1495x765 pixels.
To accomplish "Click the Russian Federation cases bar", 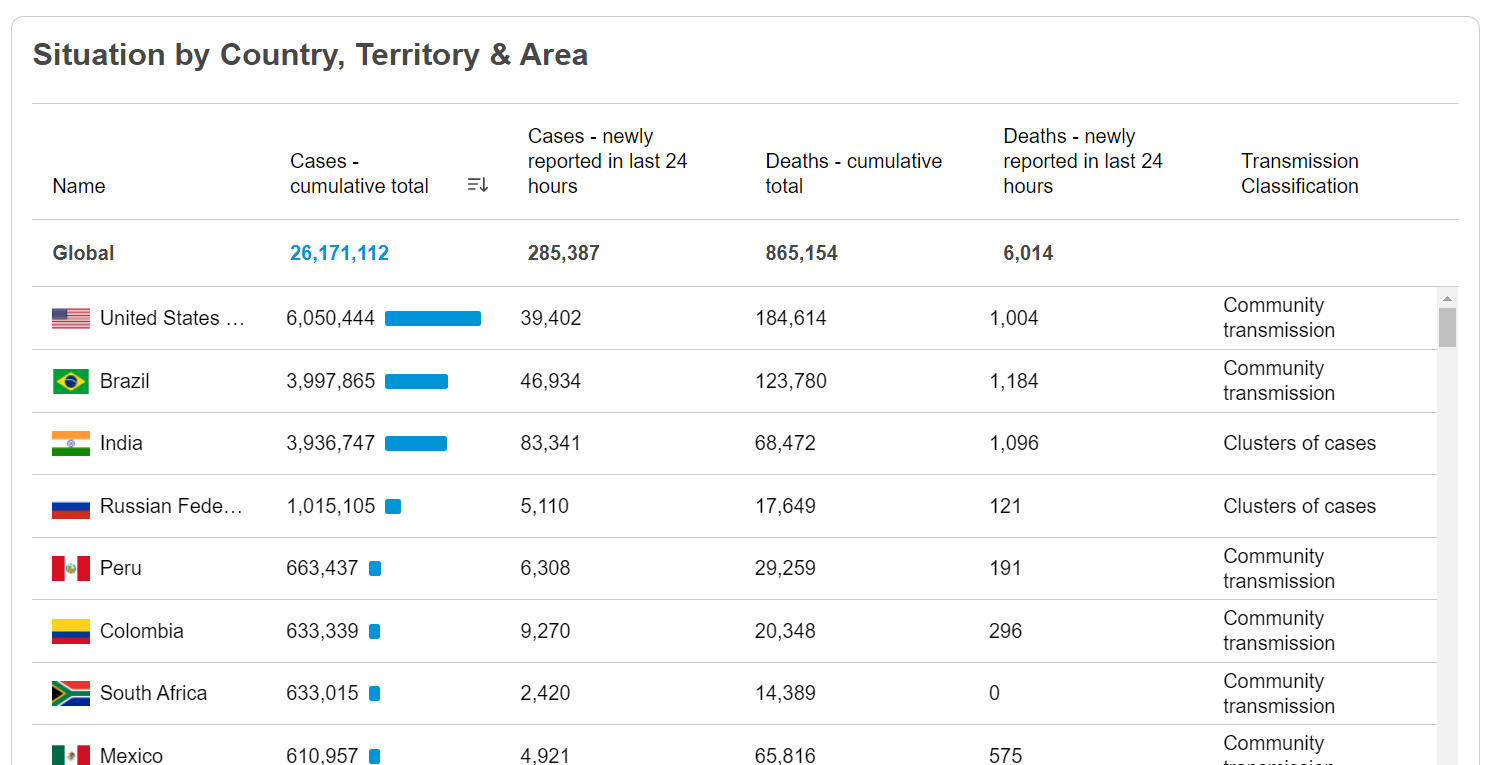I will pyautogui.click(x=393, y=506).
